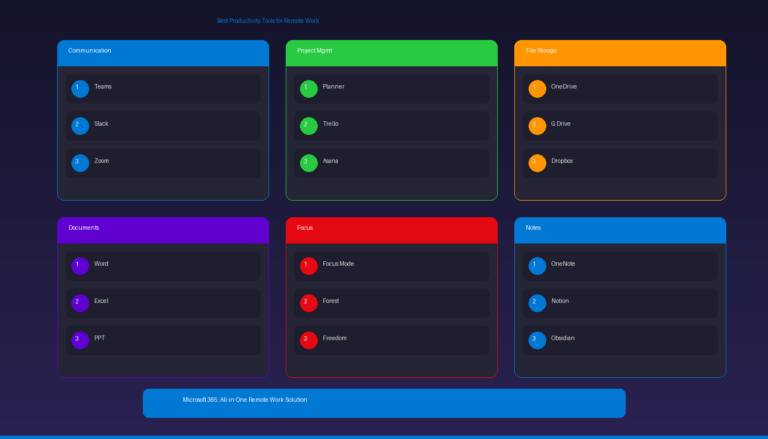Click the Teams label text

pyautogui.click(x=103, y=87)
